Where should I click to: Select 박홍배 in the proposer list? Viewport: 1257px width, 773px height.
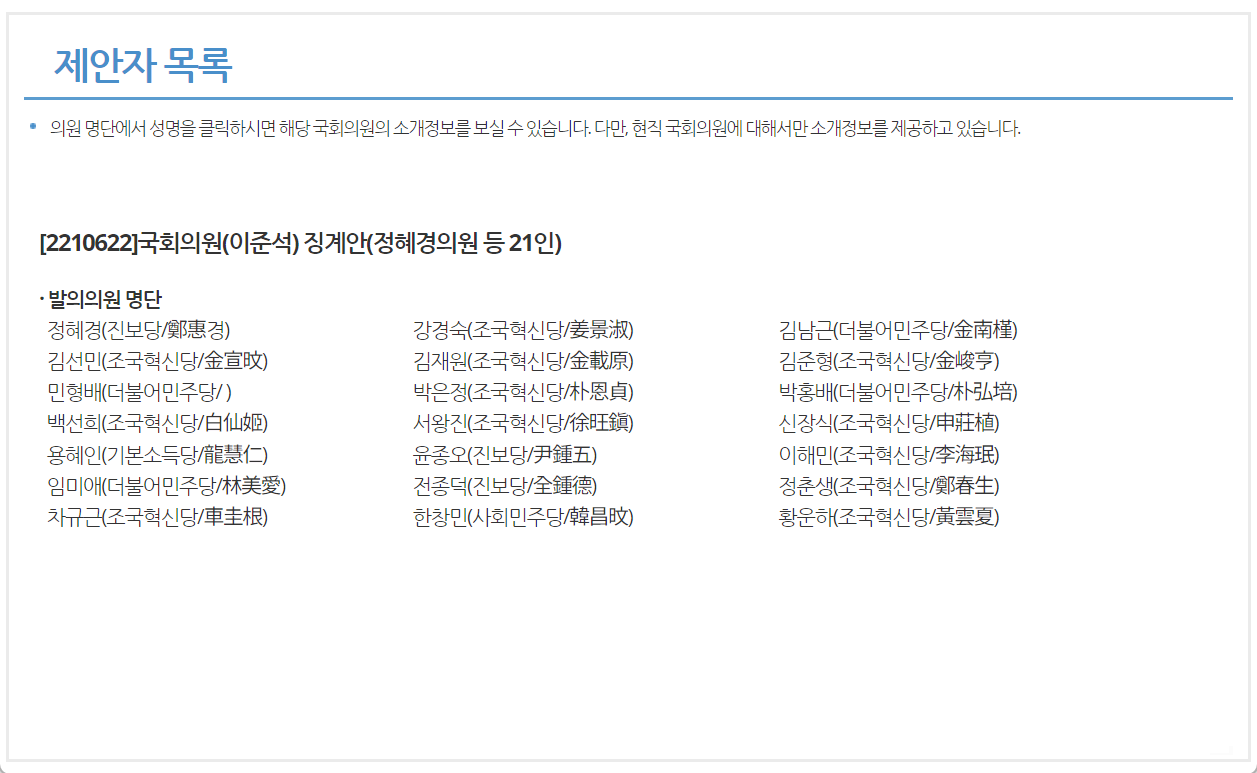pos(898,392)
